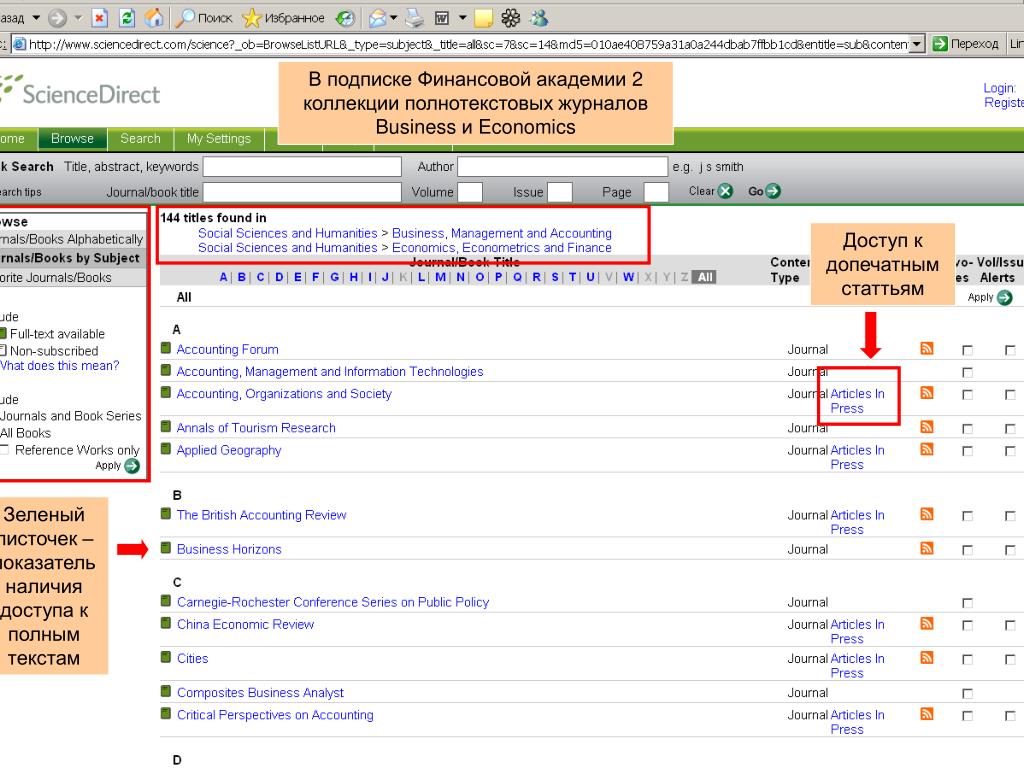Open the browser History icon
This screenshot has width=1024, height=768.
(345, 18)
